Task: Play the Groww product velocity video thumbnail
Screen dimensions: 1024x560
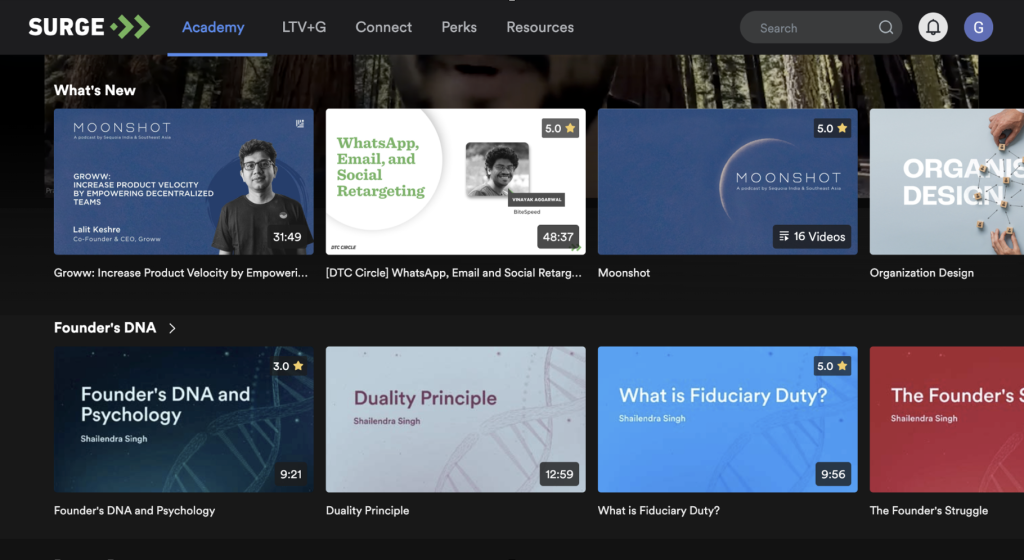Action: point(184,182)
